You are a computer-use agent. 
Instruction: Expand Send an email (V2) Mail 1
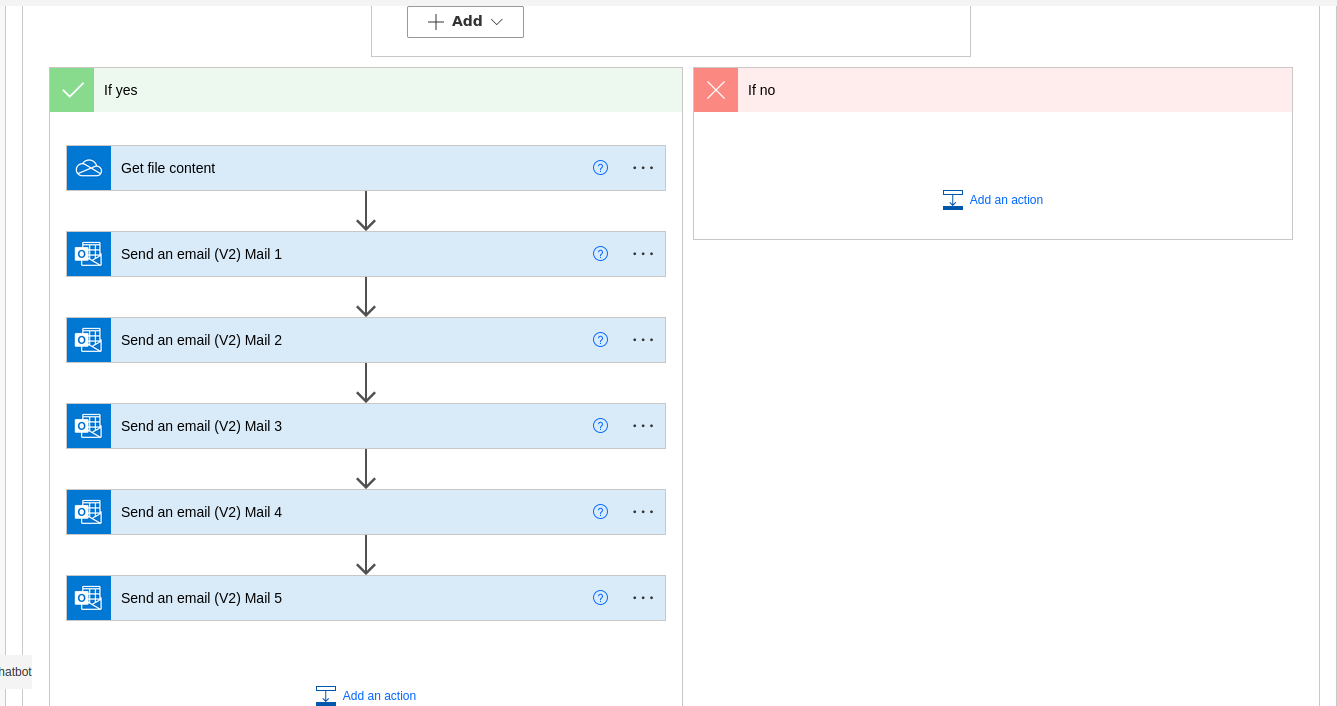[366, 254]
